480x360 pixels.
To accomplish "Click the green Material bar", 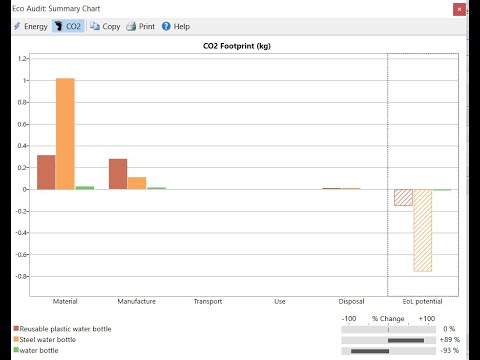I will coord(85,188).
